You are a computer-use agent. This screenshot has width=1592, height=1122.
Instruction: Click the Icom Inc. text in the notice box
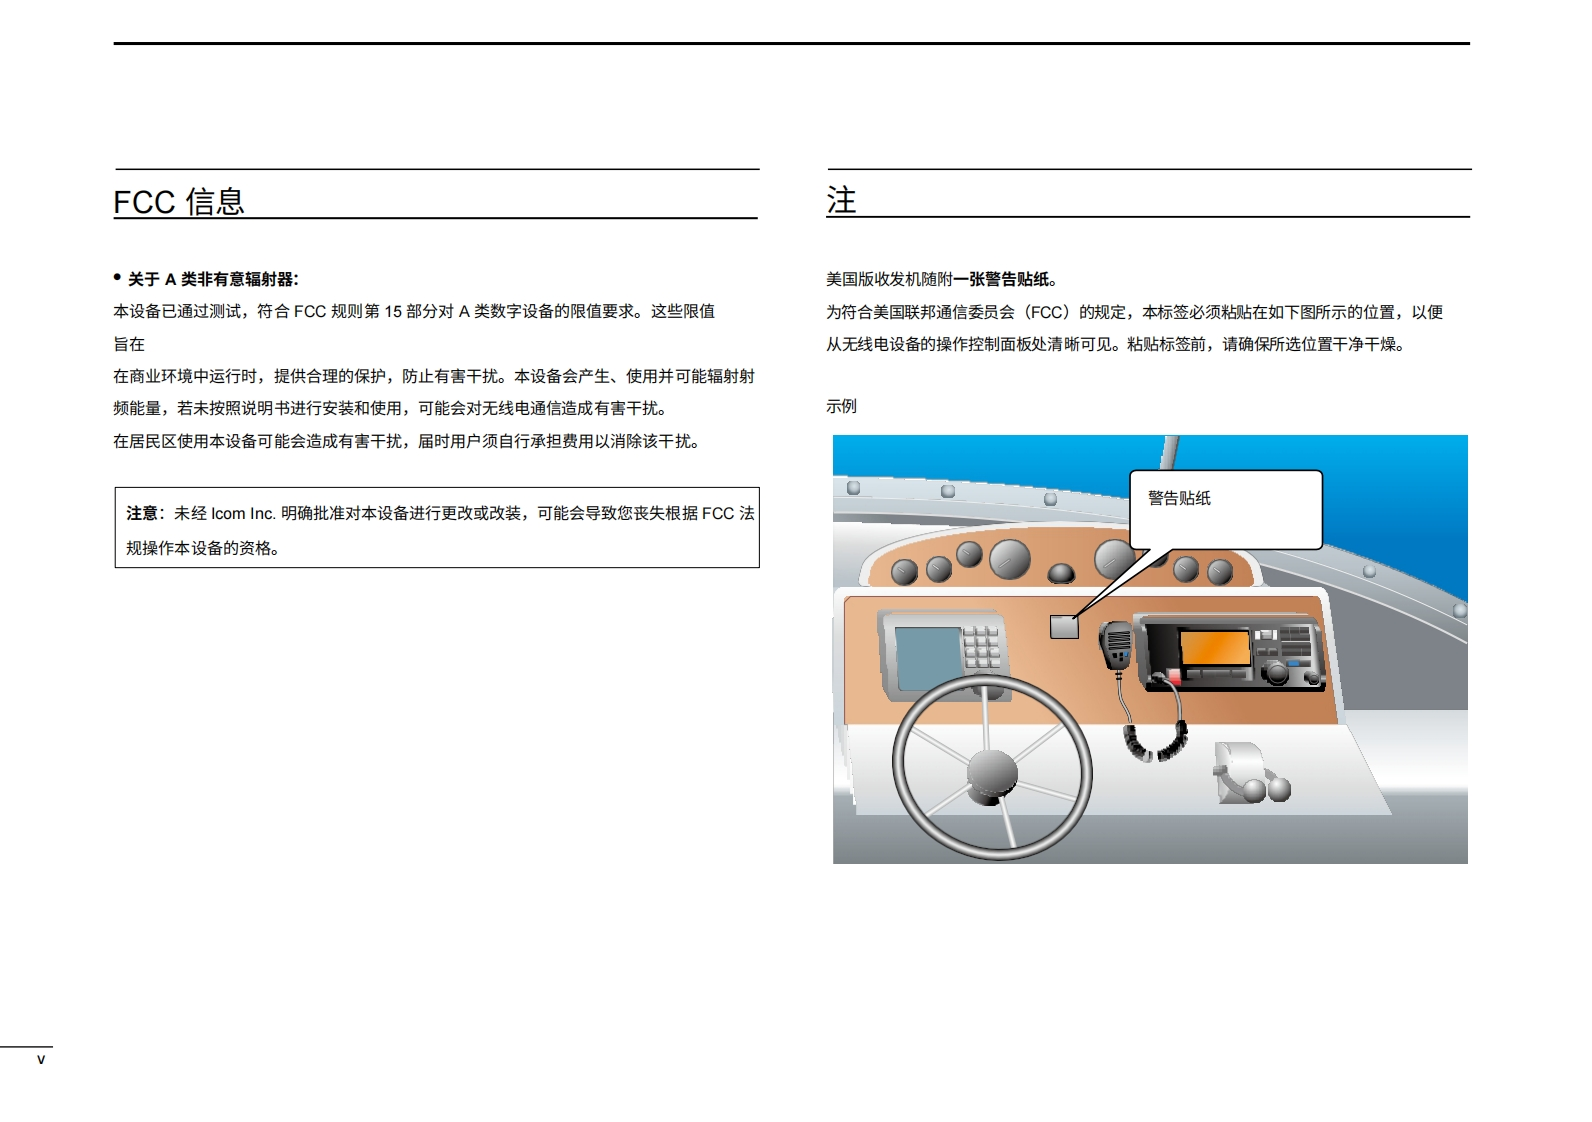[x=243, y=513]
